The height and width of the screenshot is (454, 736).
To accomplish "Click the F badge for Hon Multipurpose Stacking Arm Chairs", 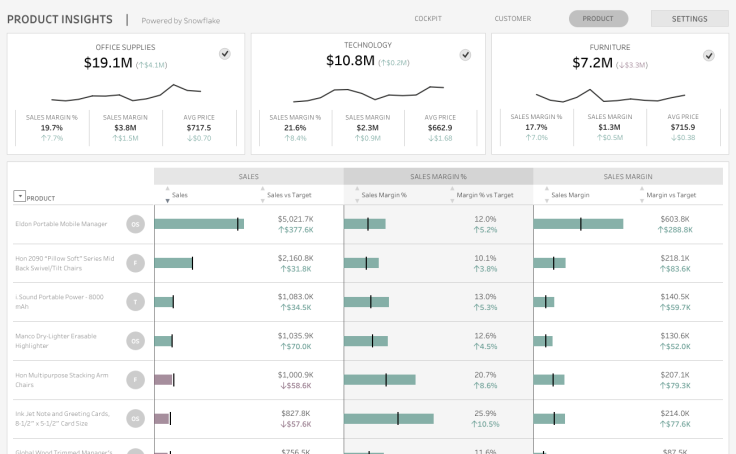I will coord(135,380).
